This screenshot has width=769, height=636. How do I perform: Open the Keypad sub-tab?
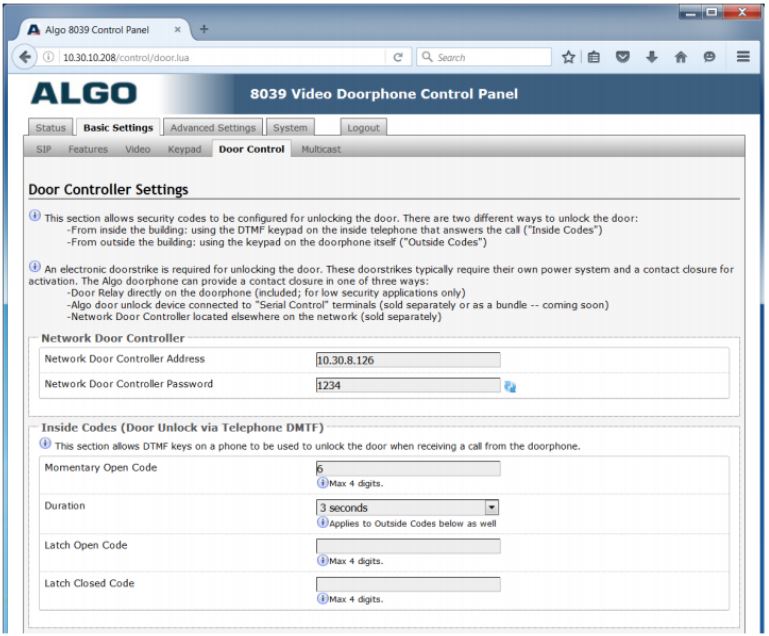[x=184, y=149]
